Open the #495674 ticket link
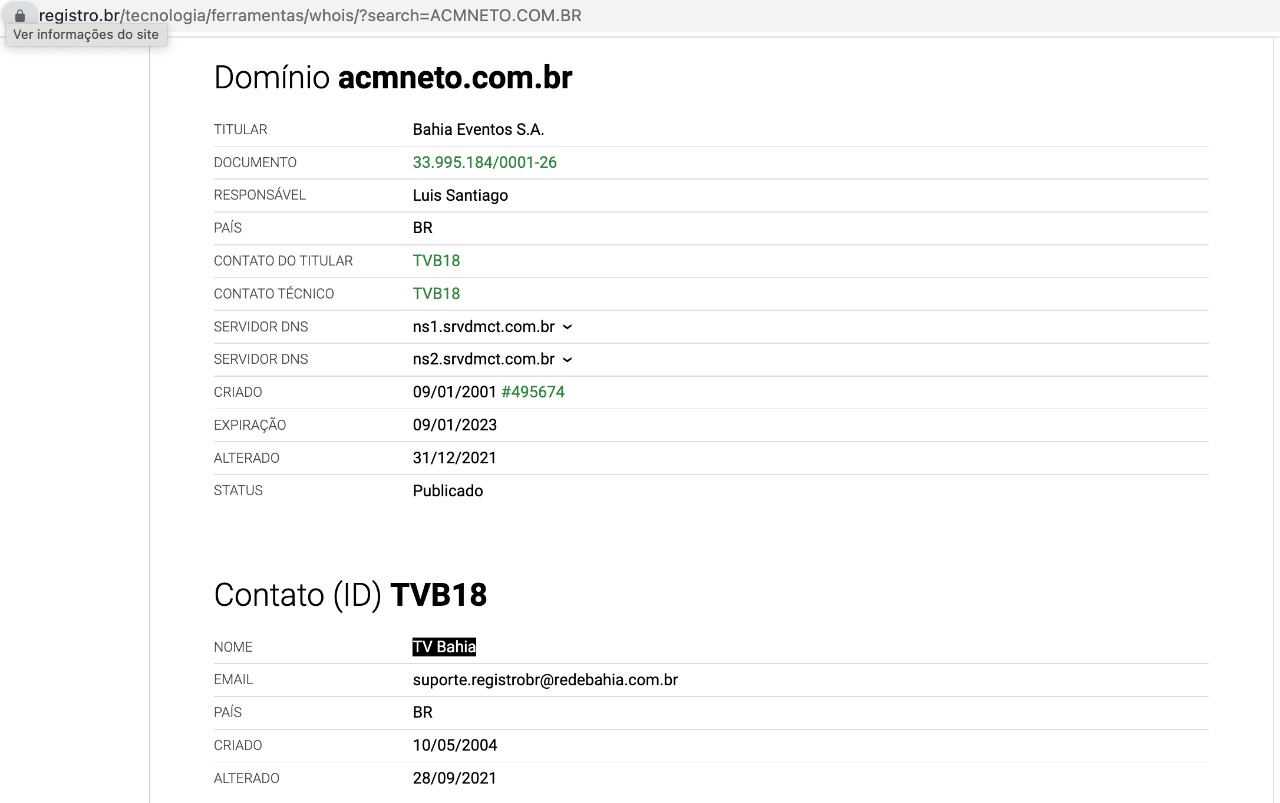 (x=532, y=392)
